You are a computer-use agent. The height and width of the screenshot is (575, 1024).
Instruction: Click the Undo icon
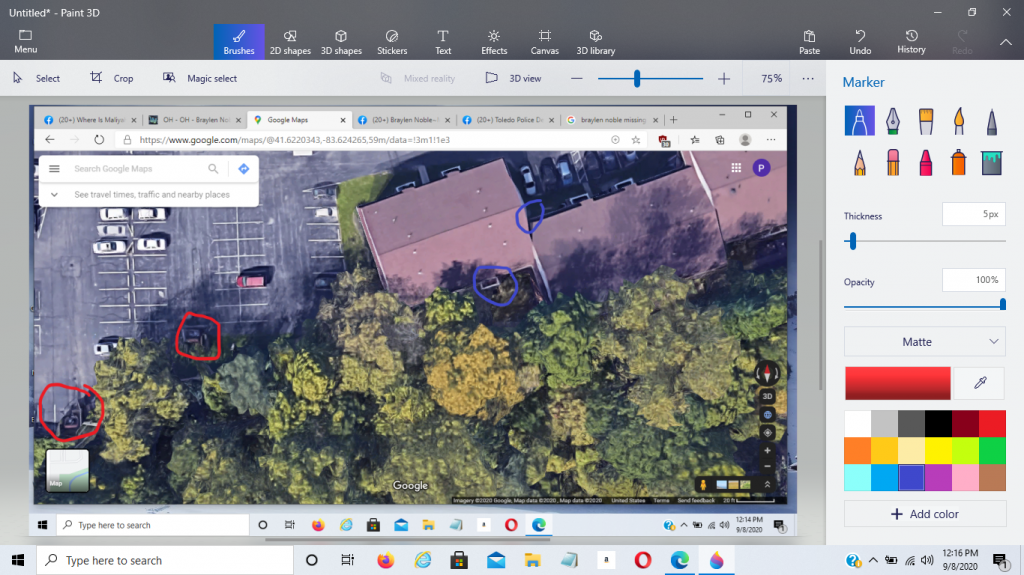tap(860, 41)
